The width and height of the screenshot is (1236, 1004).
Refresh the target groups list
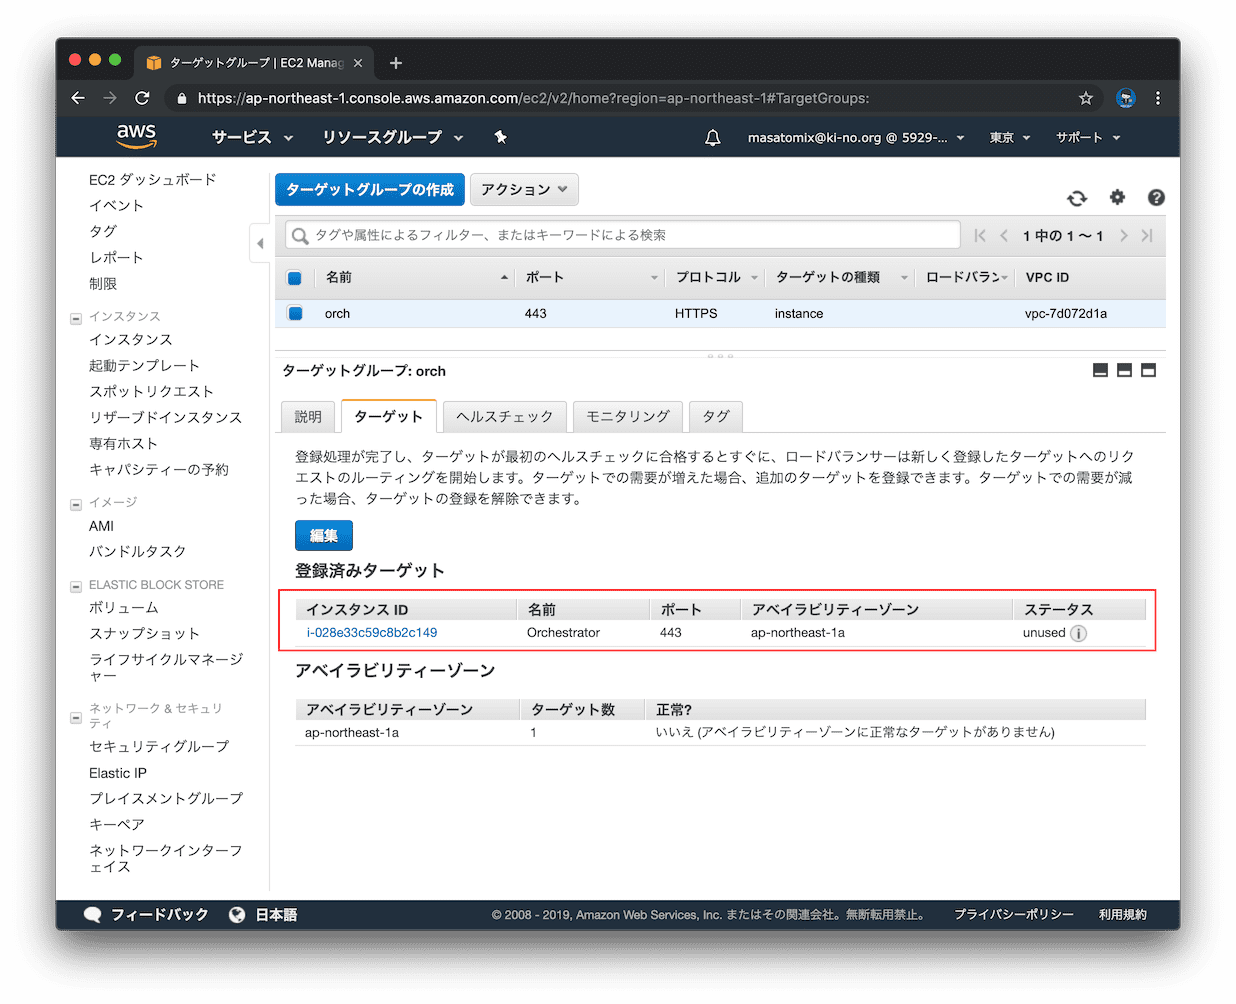(x=1077, y=198)
